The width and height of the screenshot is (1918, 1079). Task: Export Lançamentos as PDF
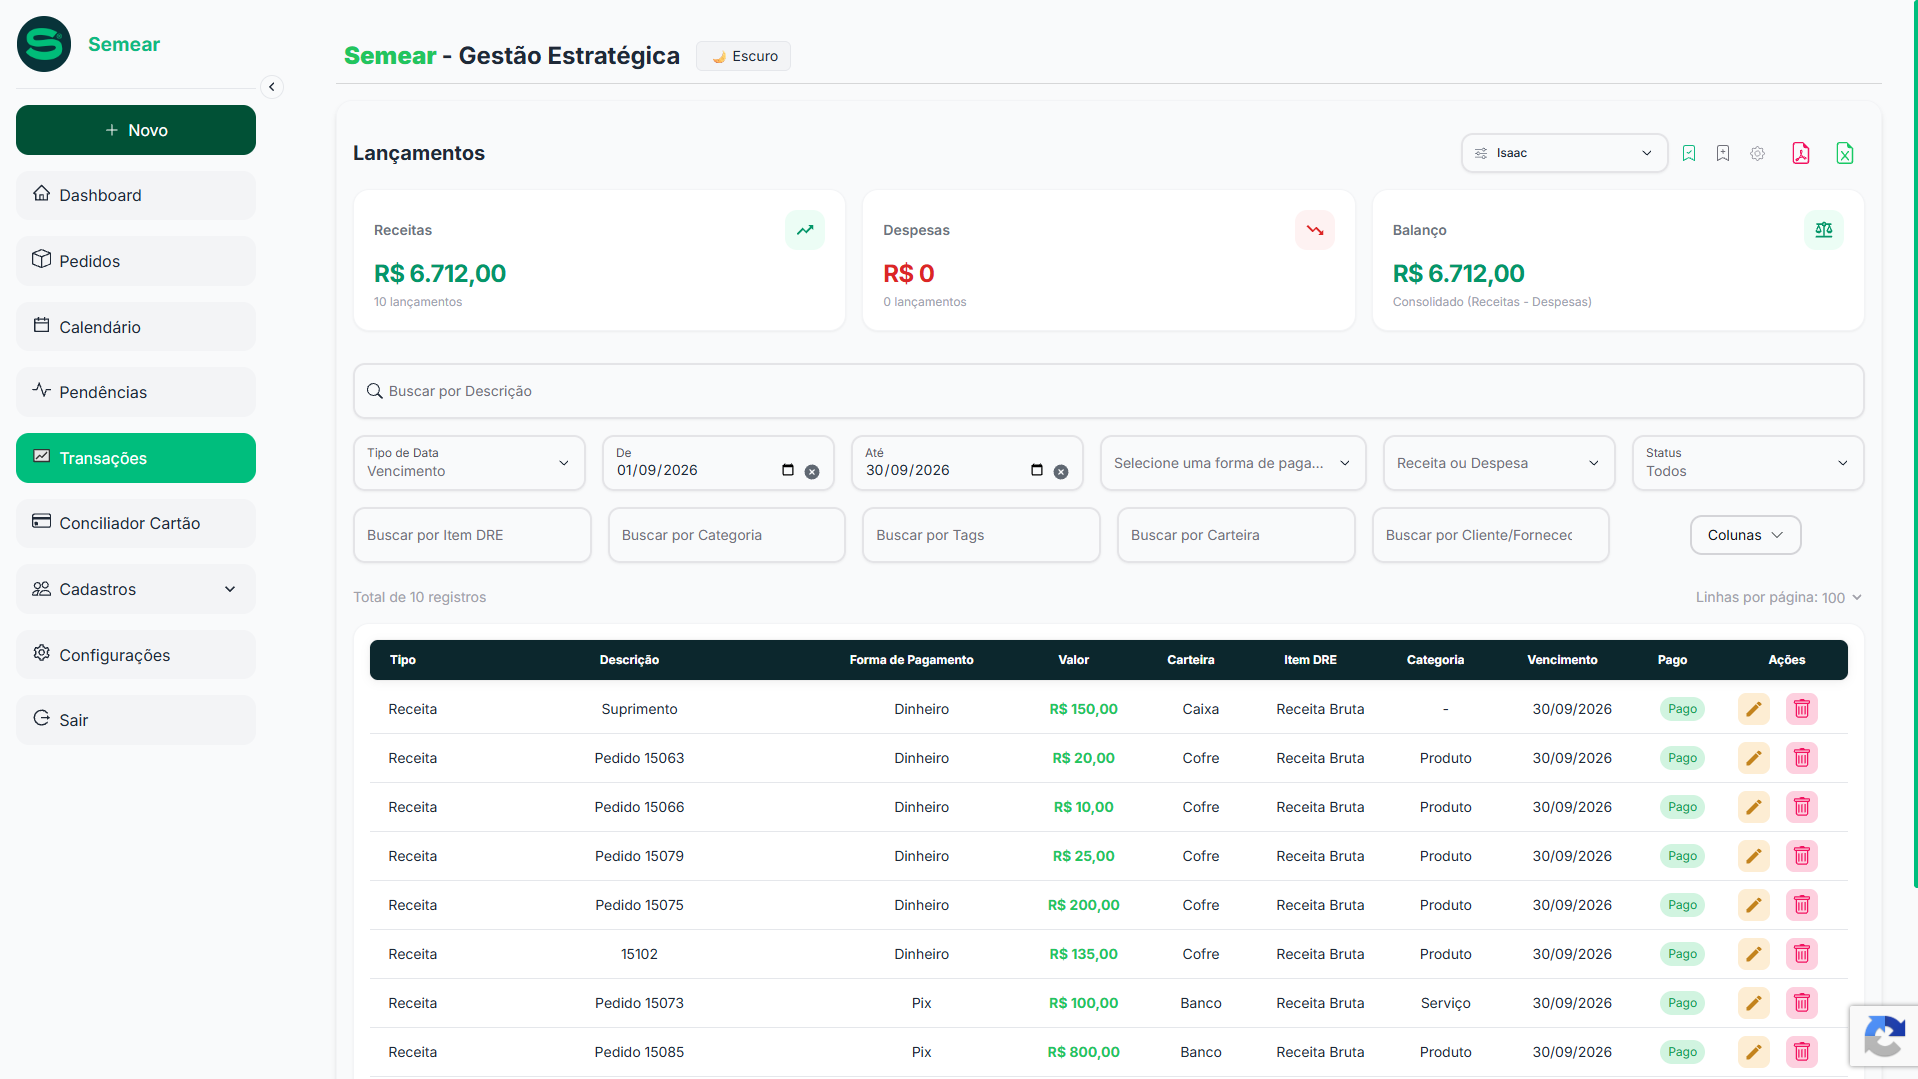1800,153
